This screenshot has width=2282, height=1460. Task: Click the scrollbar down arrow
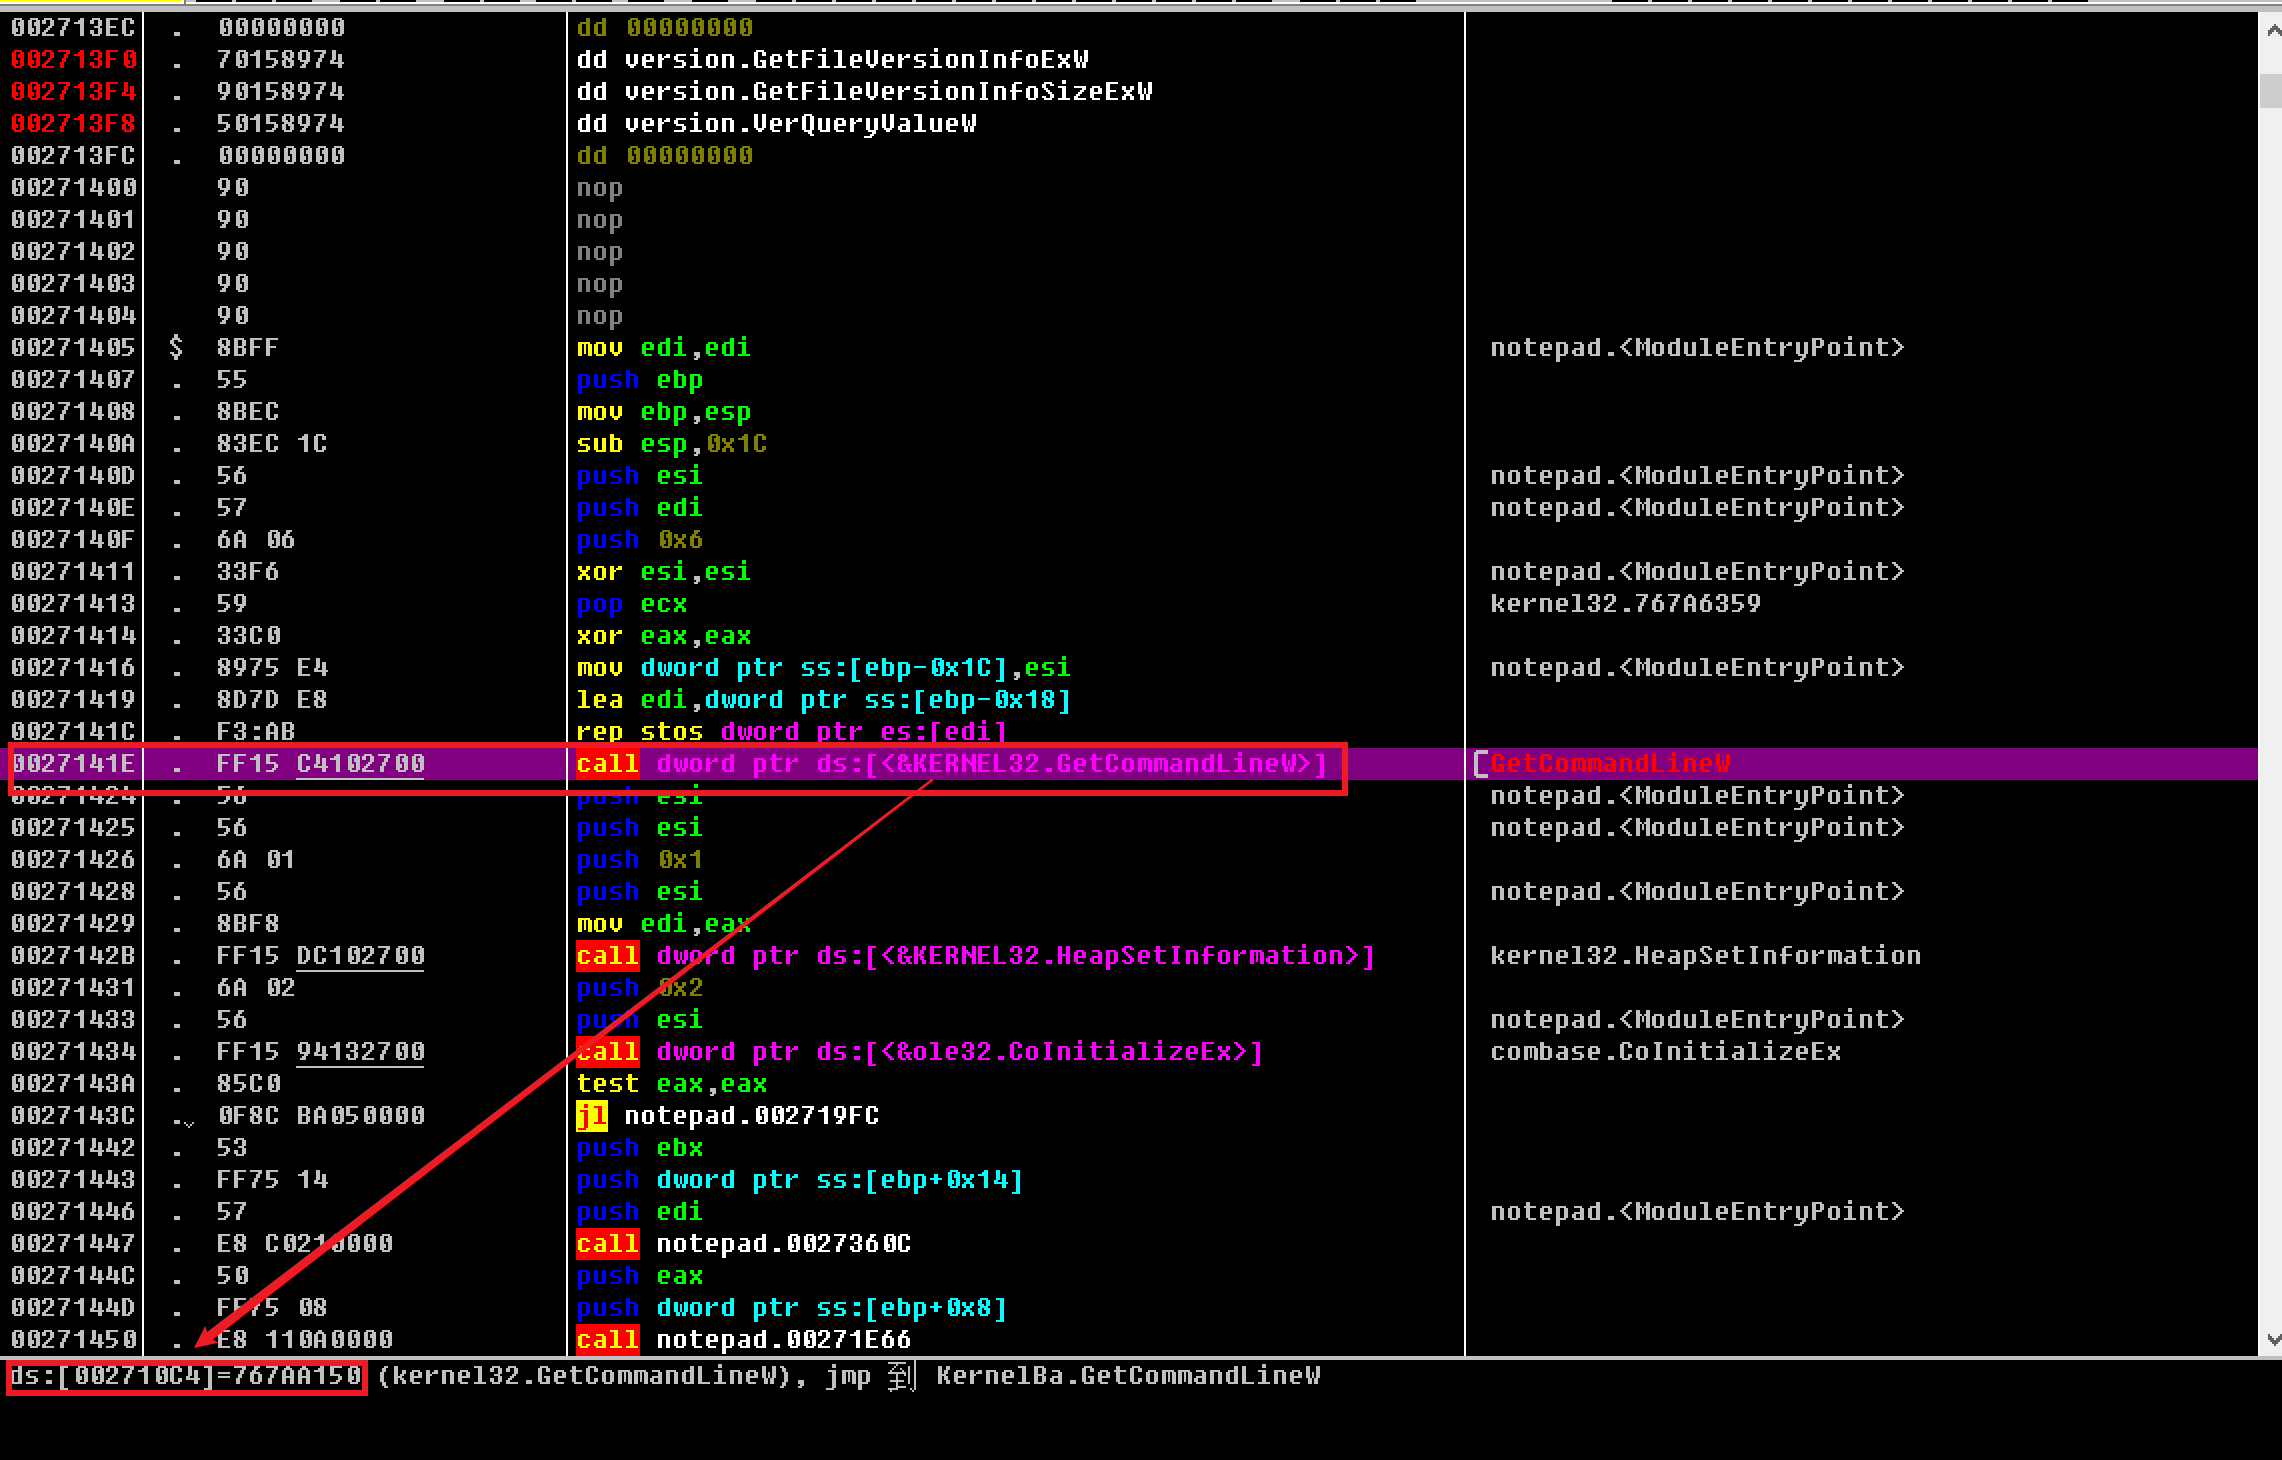tap(2272, 1340)
